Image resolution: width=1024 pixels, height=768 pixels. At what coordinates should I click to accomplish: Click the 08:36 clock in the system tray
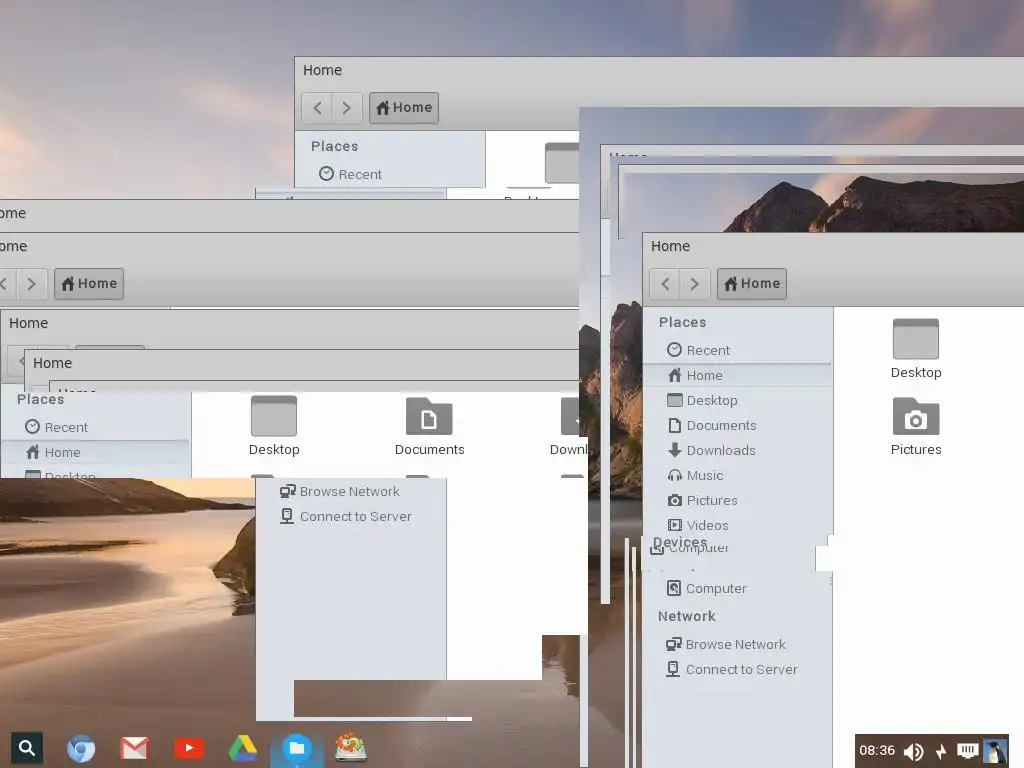pyautogui.click(x=877, y=750)
